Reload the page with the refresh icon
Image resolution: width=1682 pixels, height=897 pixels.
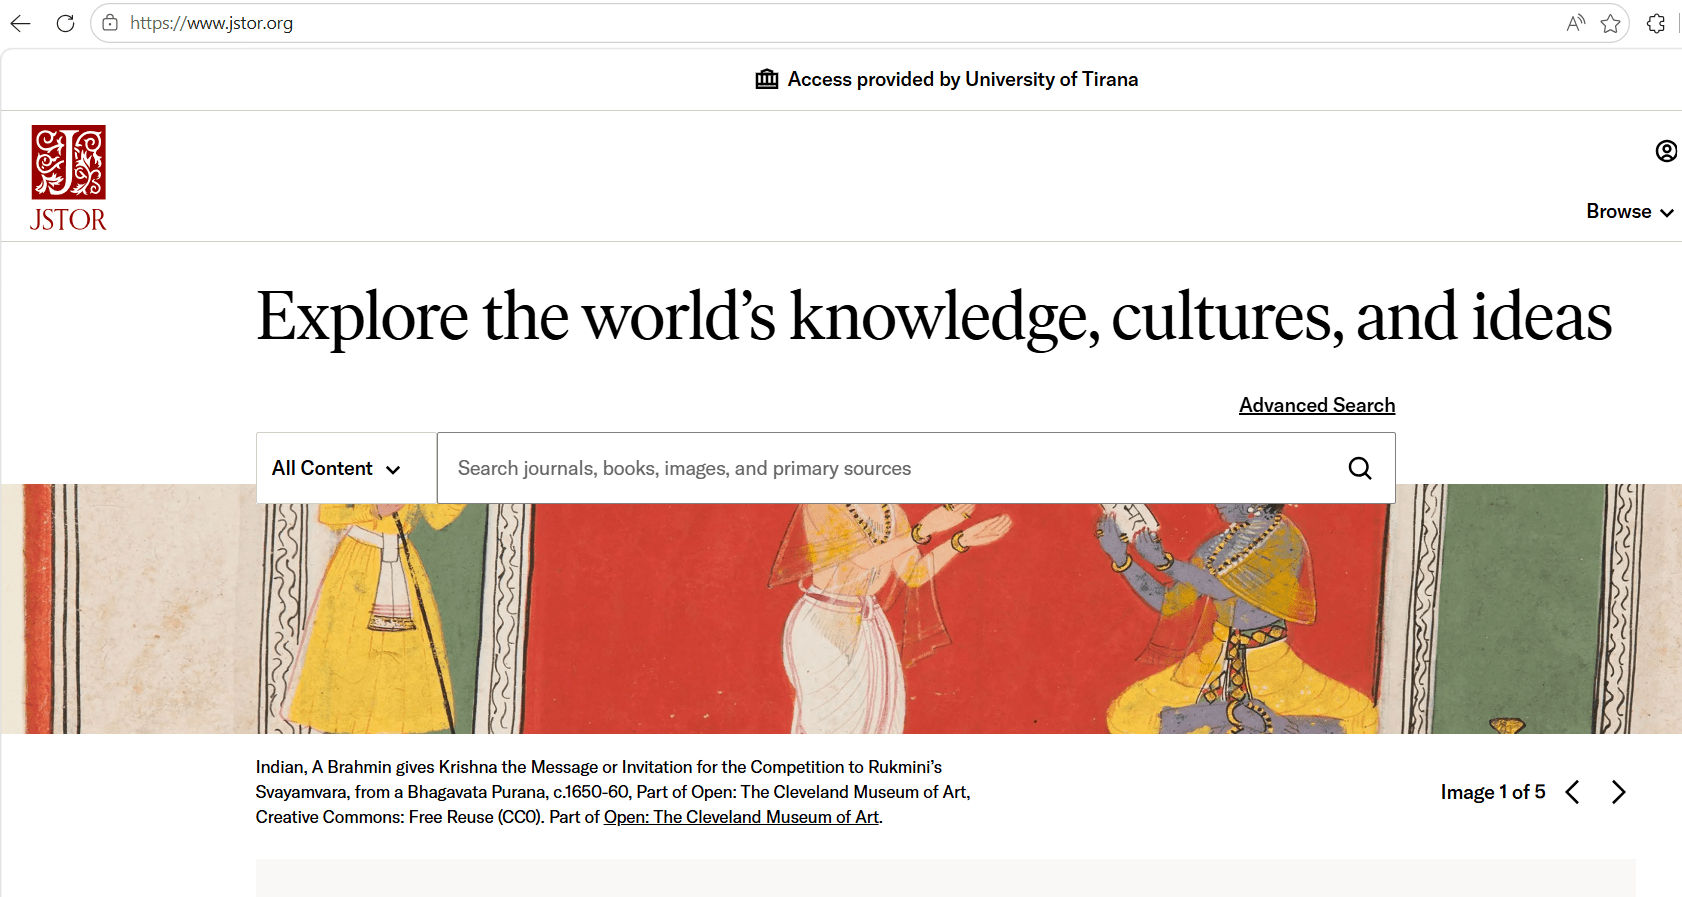click(x=65, y=23)
